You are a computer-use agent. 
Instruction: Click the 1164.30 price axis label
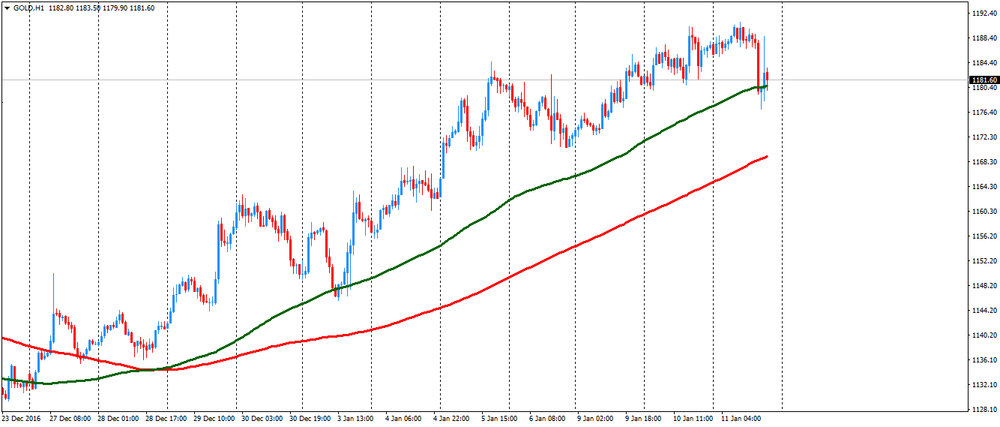983,187
